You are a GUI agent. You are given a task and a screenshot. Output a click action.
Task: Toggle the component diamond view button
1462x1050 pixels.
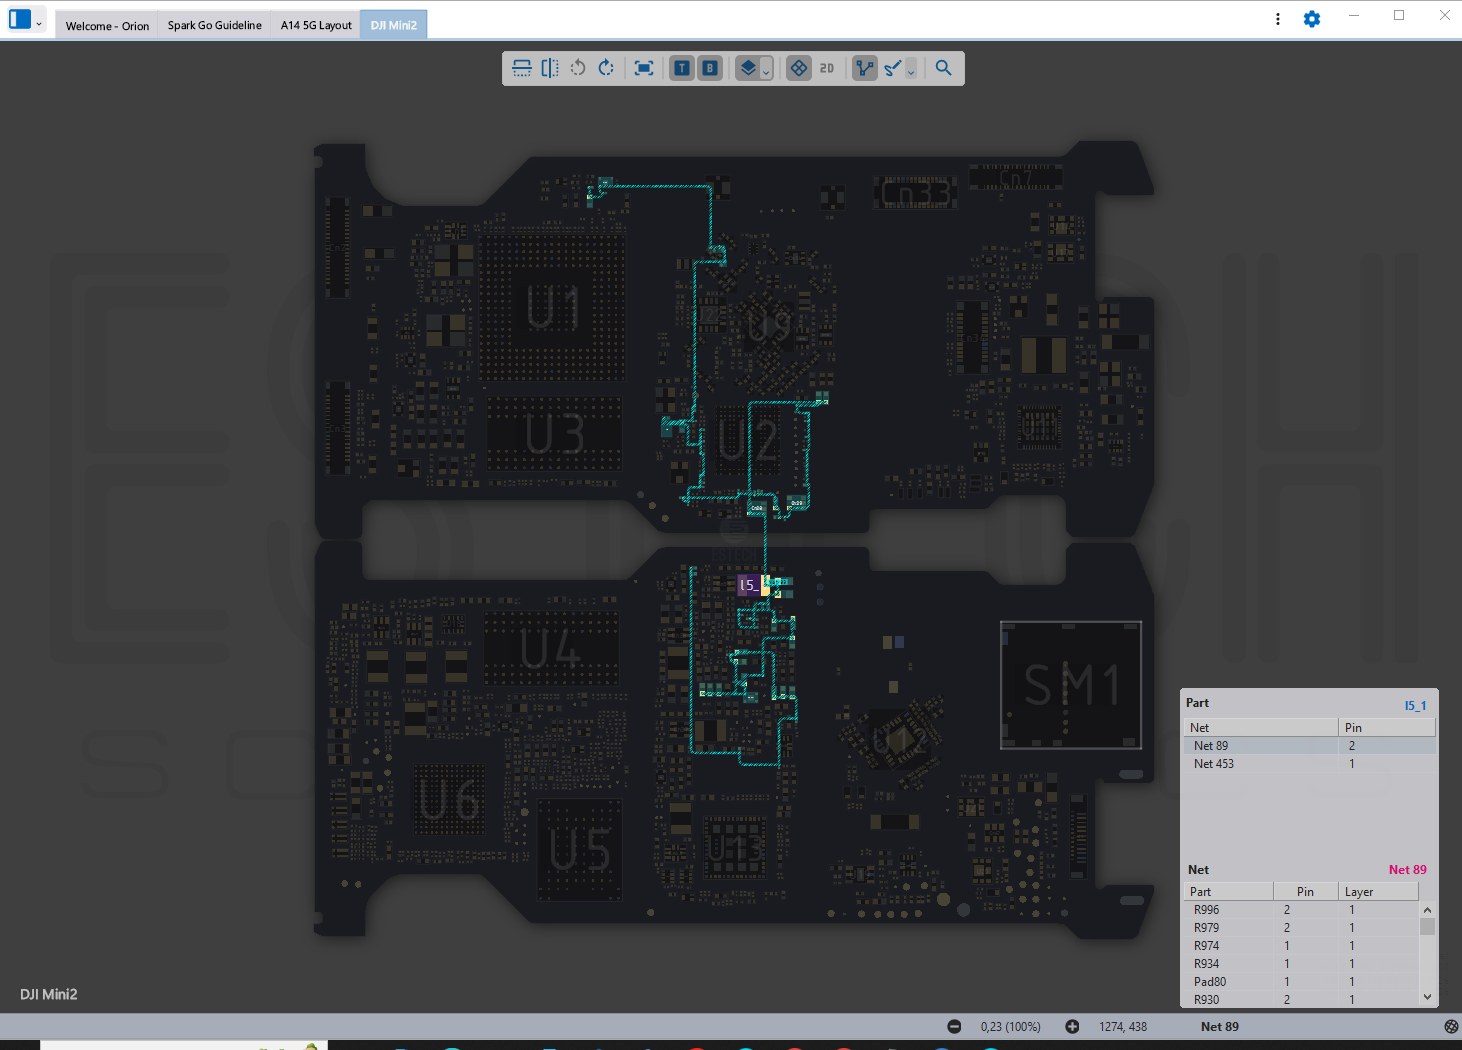(798, 68)
